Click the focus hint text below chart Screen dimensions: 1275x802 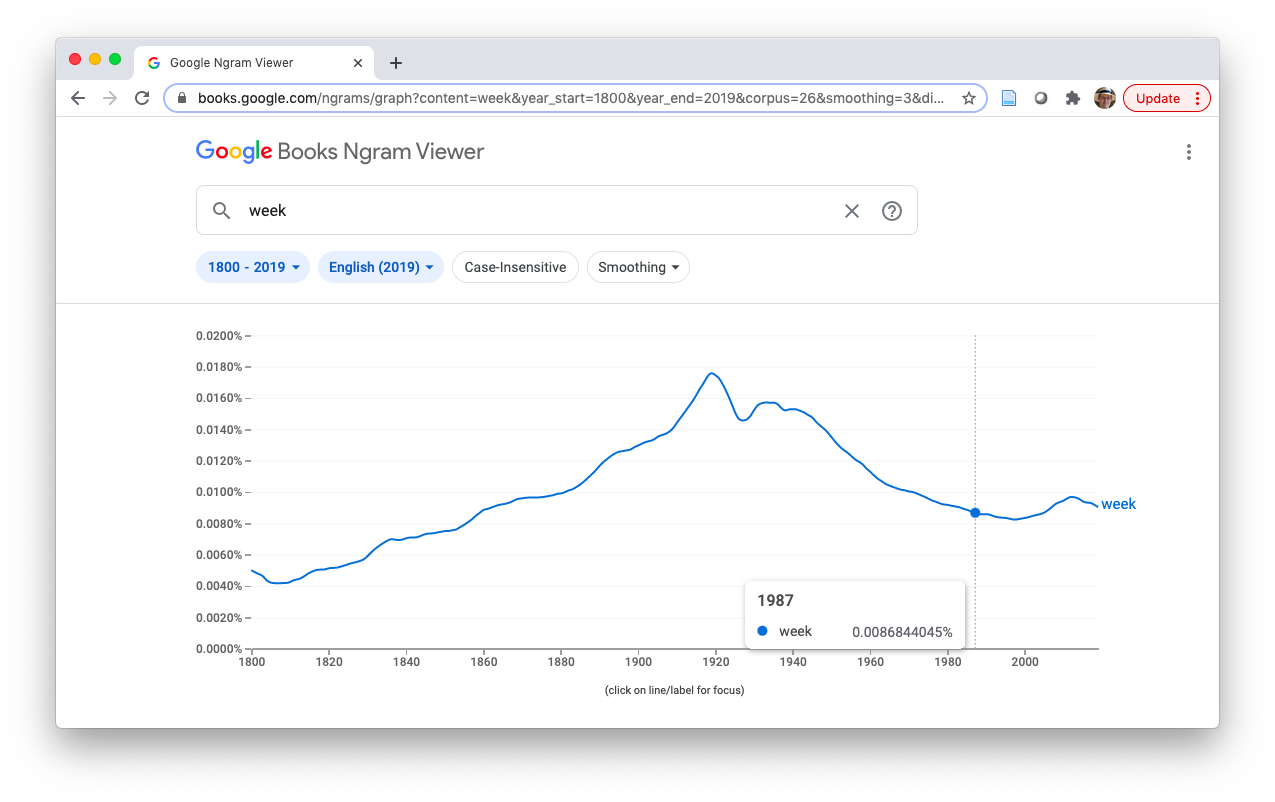coord(674,690)
